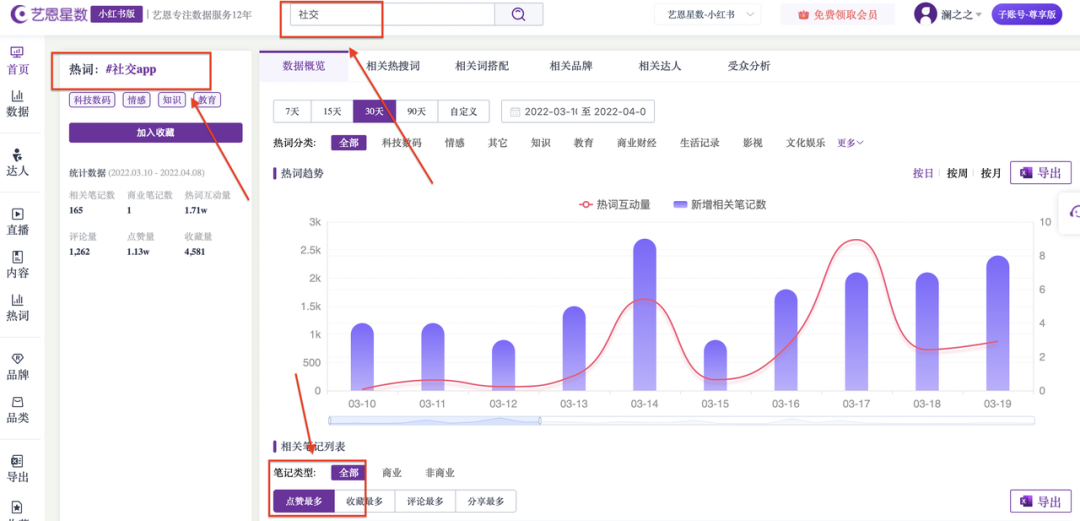Sort notes by 分享最多
Screen dimensions: 1080x521
click(485, 502)
